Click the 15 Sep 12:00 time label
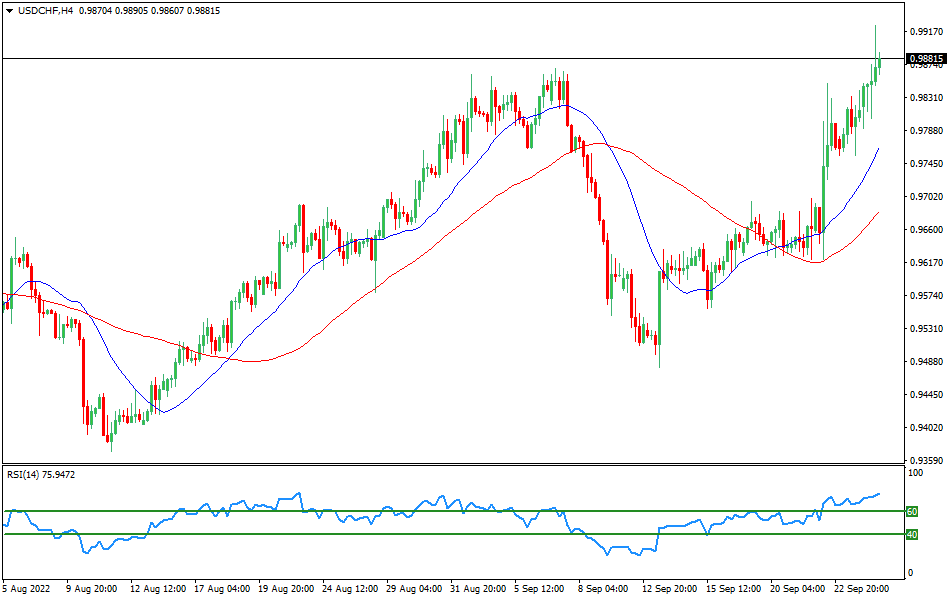 point(732,588)
